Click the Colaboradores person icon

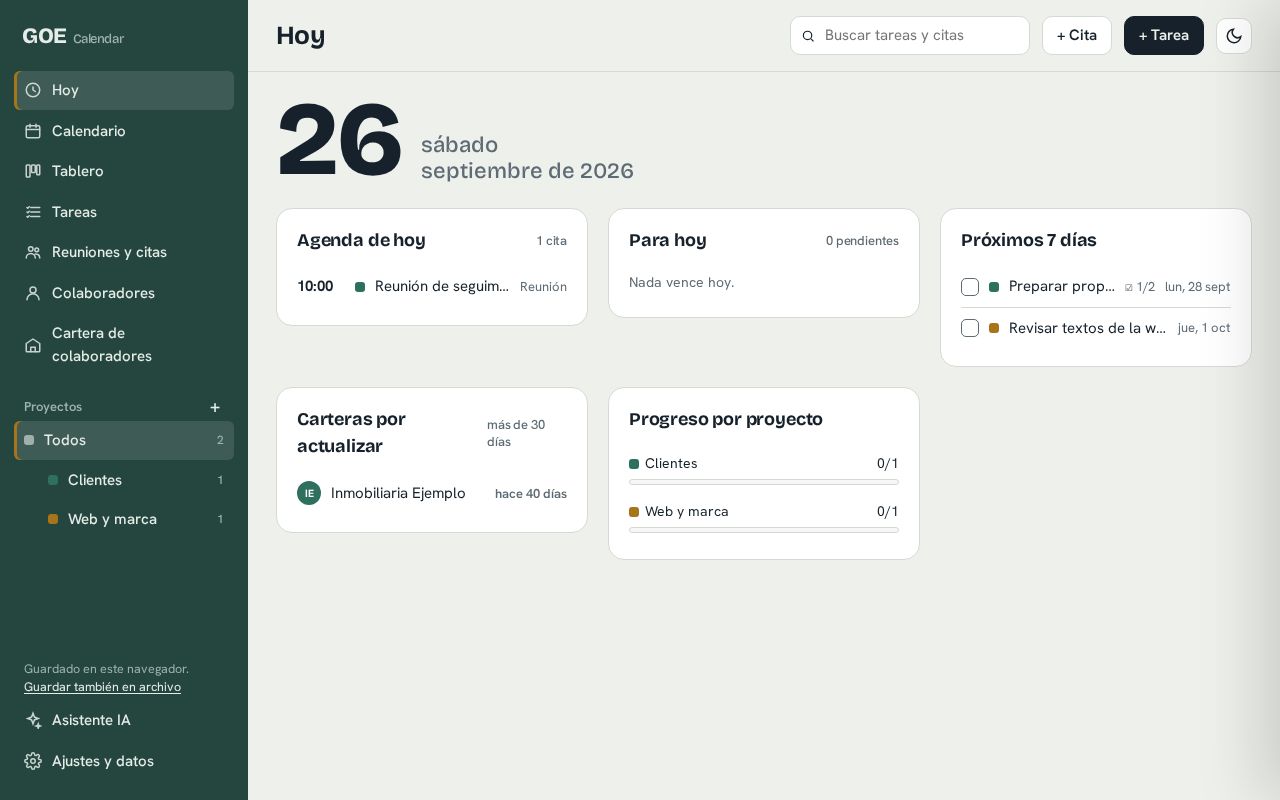tap(33, 293)
